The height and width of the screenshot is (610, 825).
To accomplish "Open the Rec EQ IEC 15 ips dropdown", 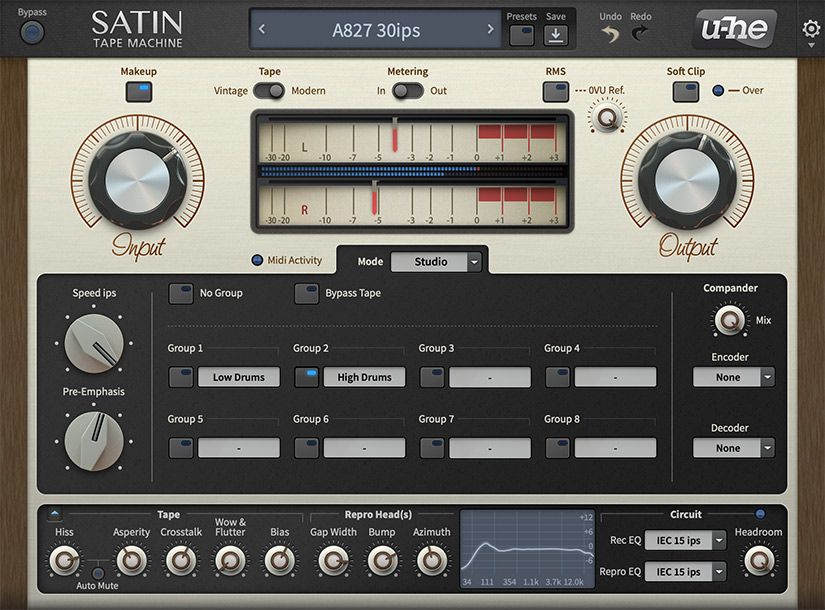I will click(x=685, y=539).
